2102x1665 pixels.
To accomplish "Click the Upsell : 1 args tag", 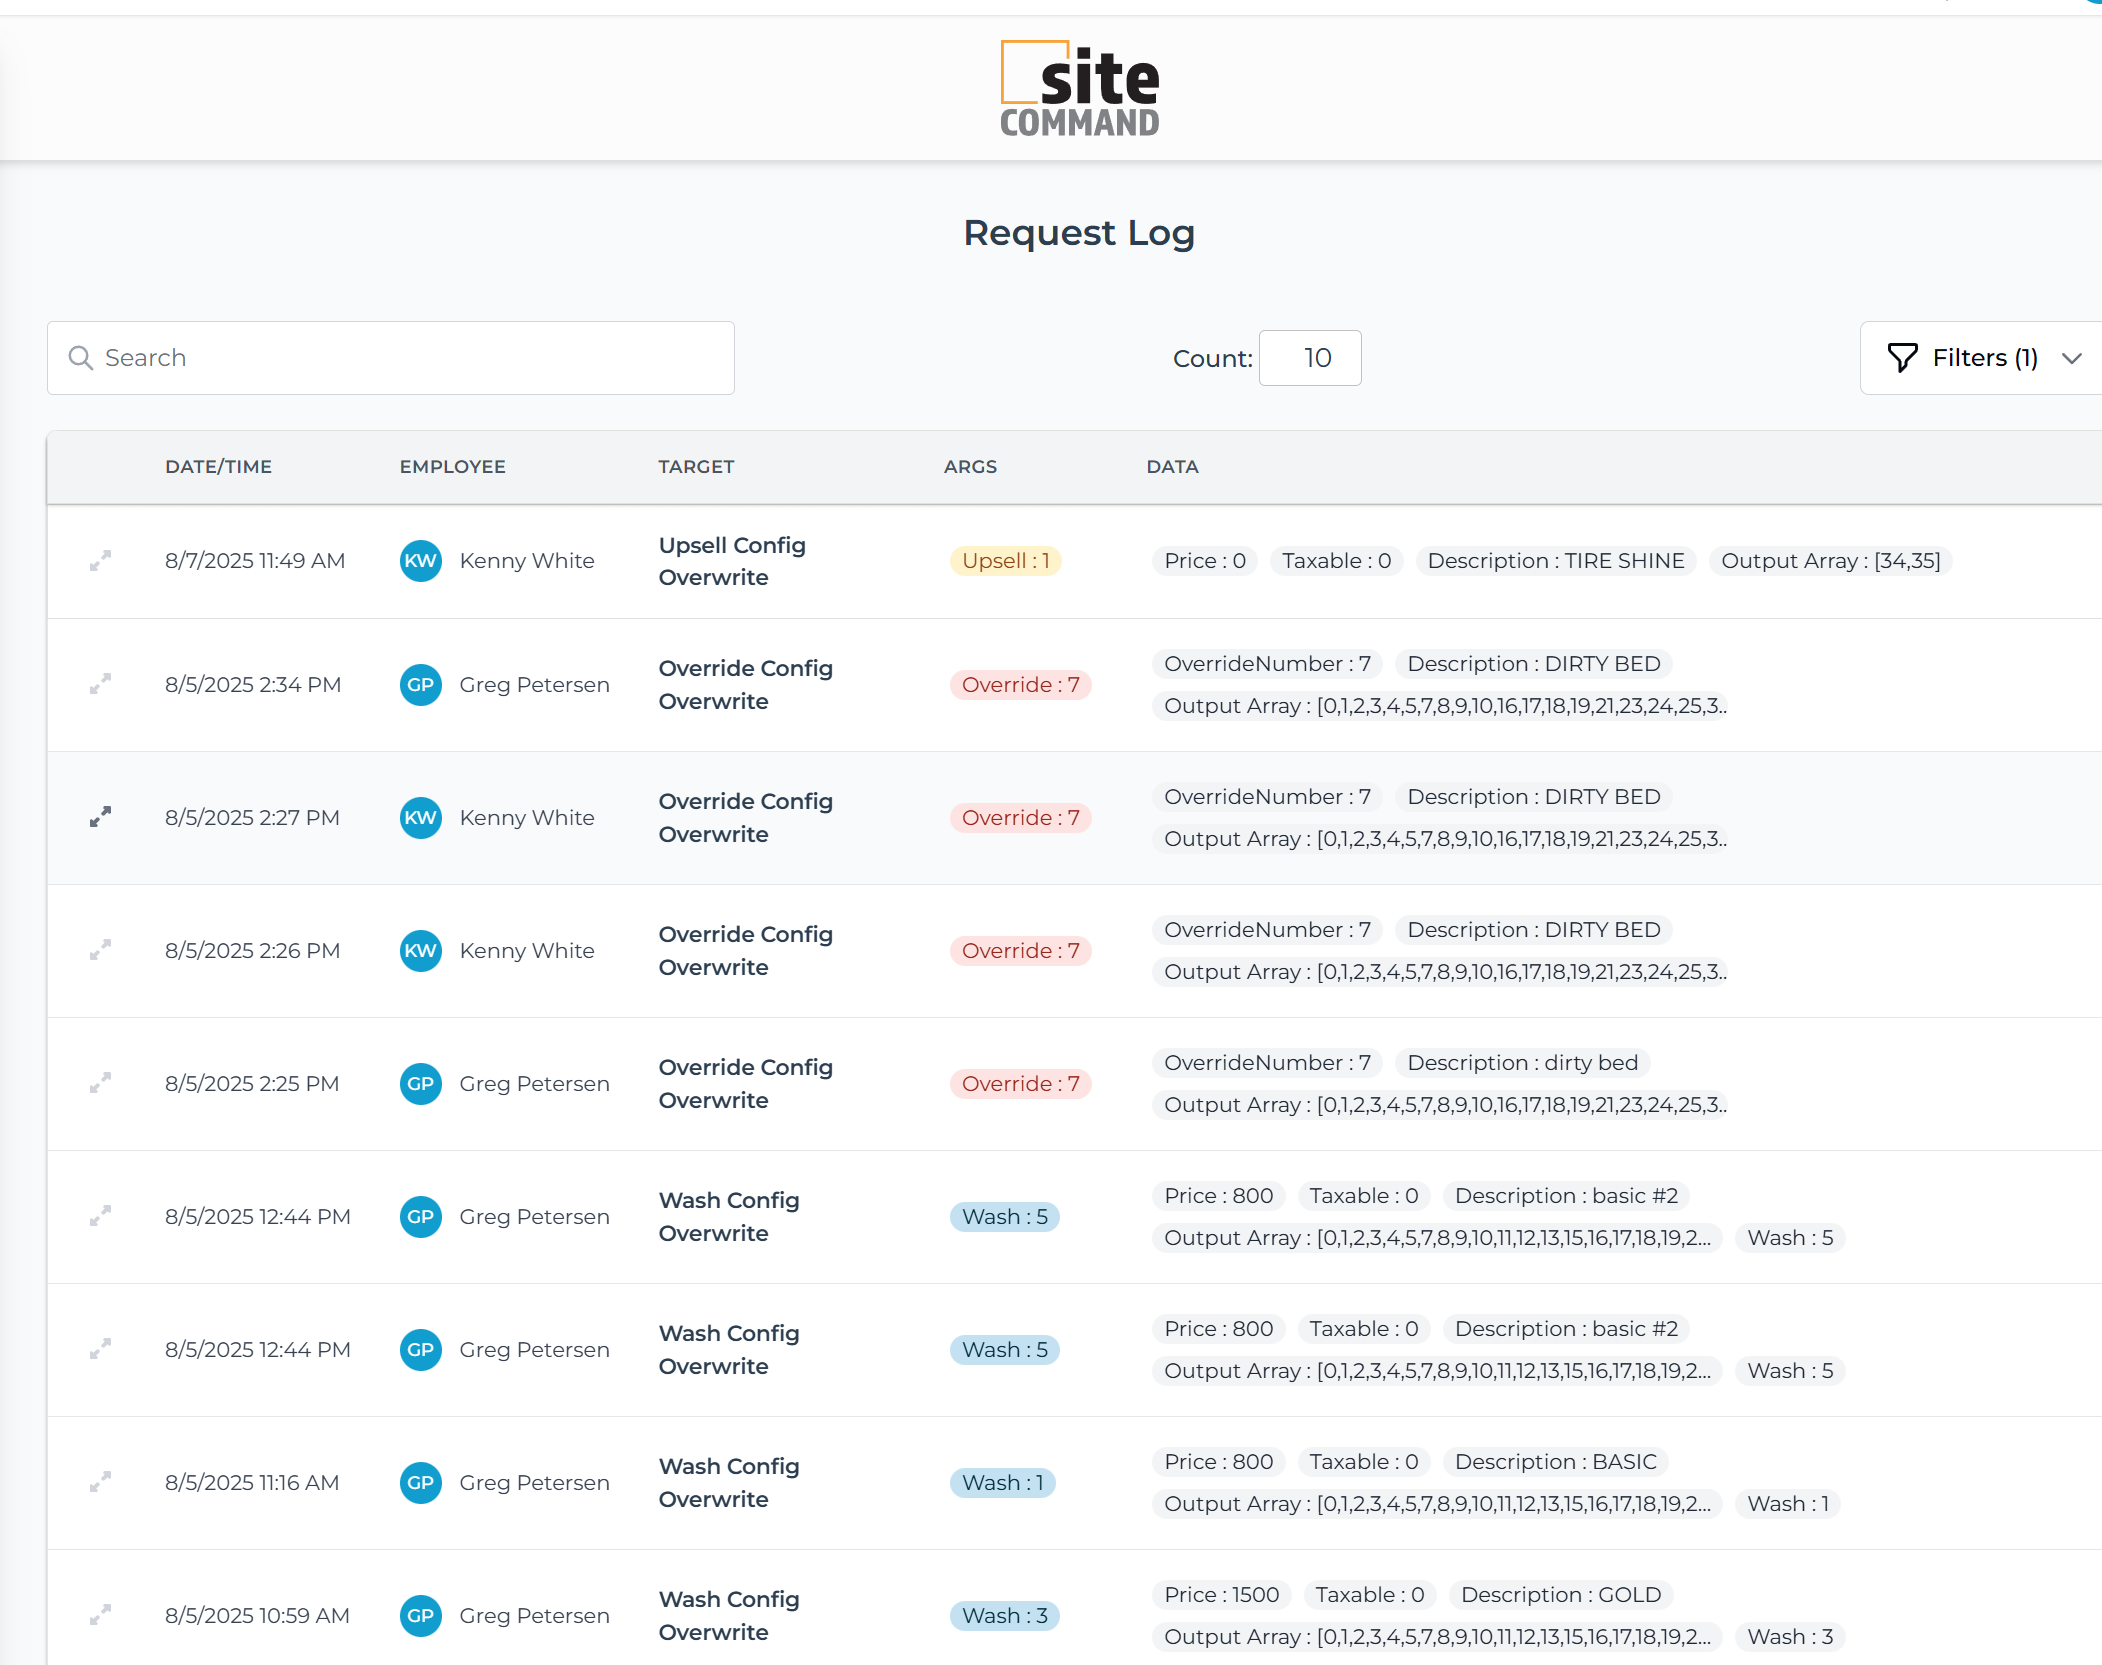I will tap(1005, 561).
